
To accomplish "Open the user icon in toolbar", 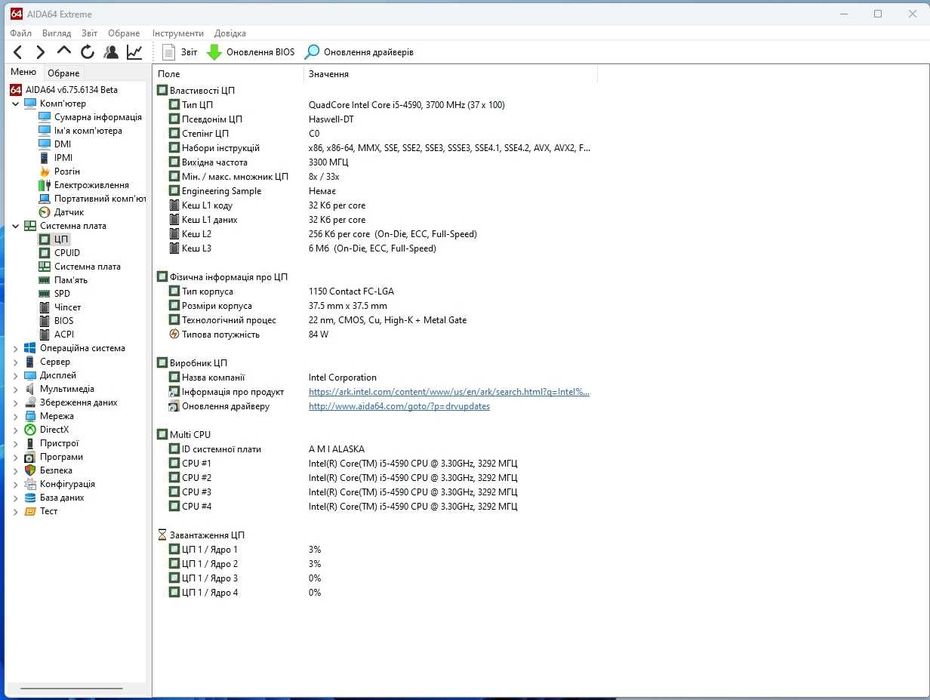I will pos(111,52).
